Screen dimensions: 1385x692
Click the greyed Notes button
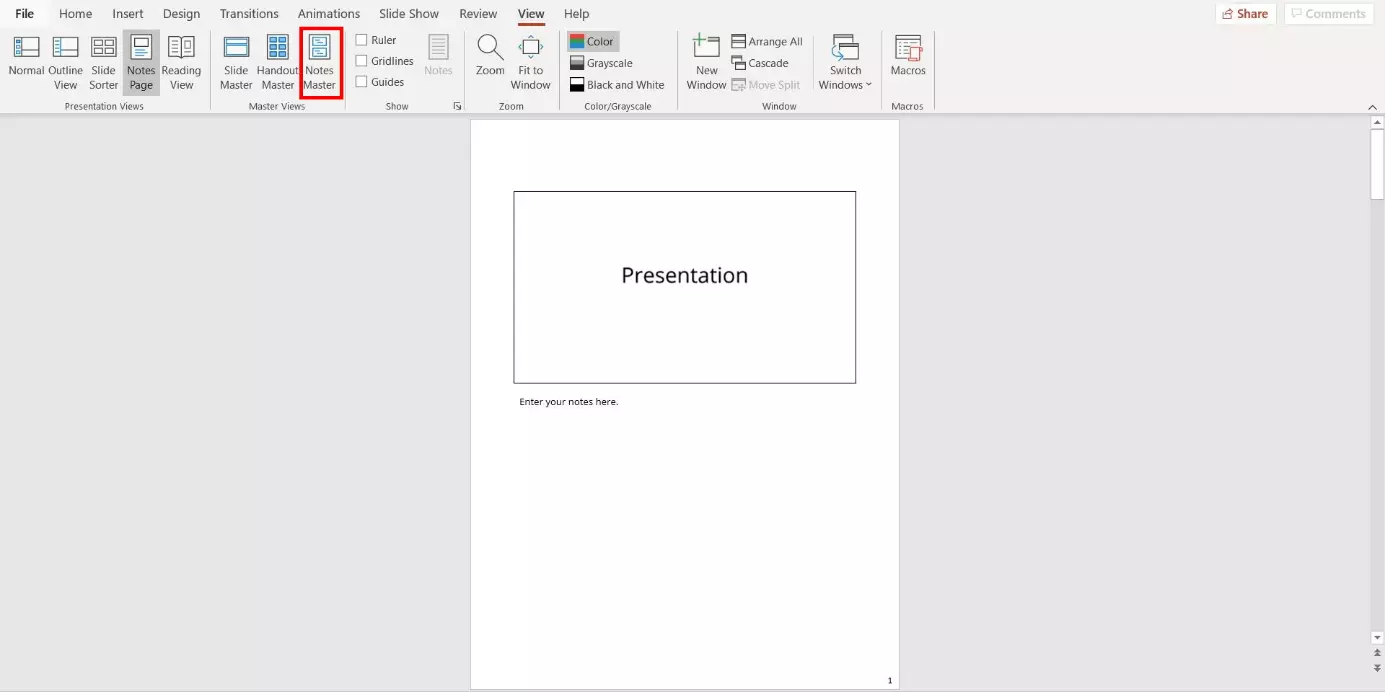438,56
